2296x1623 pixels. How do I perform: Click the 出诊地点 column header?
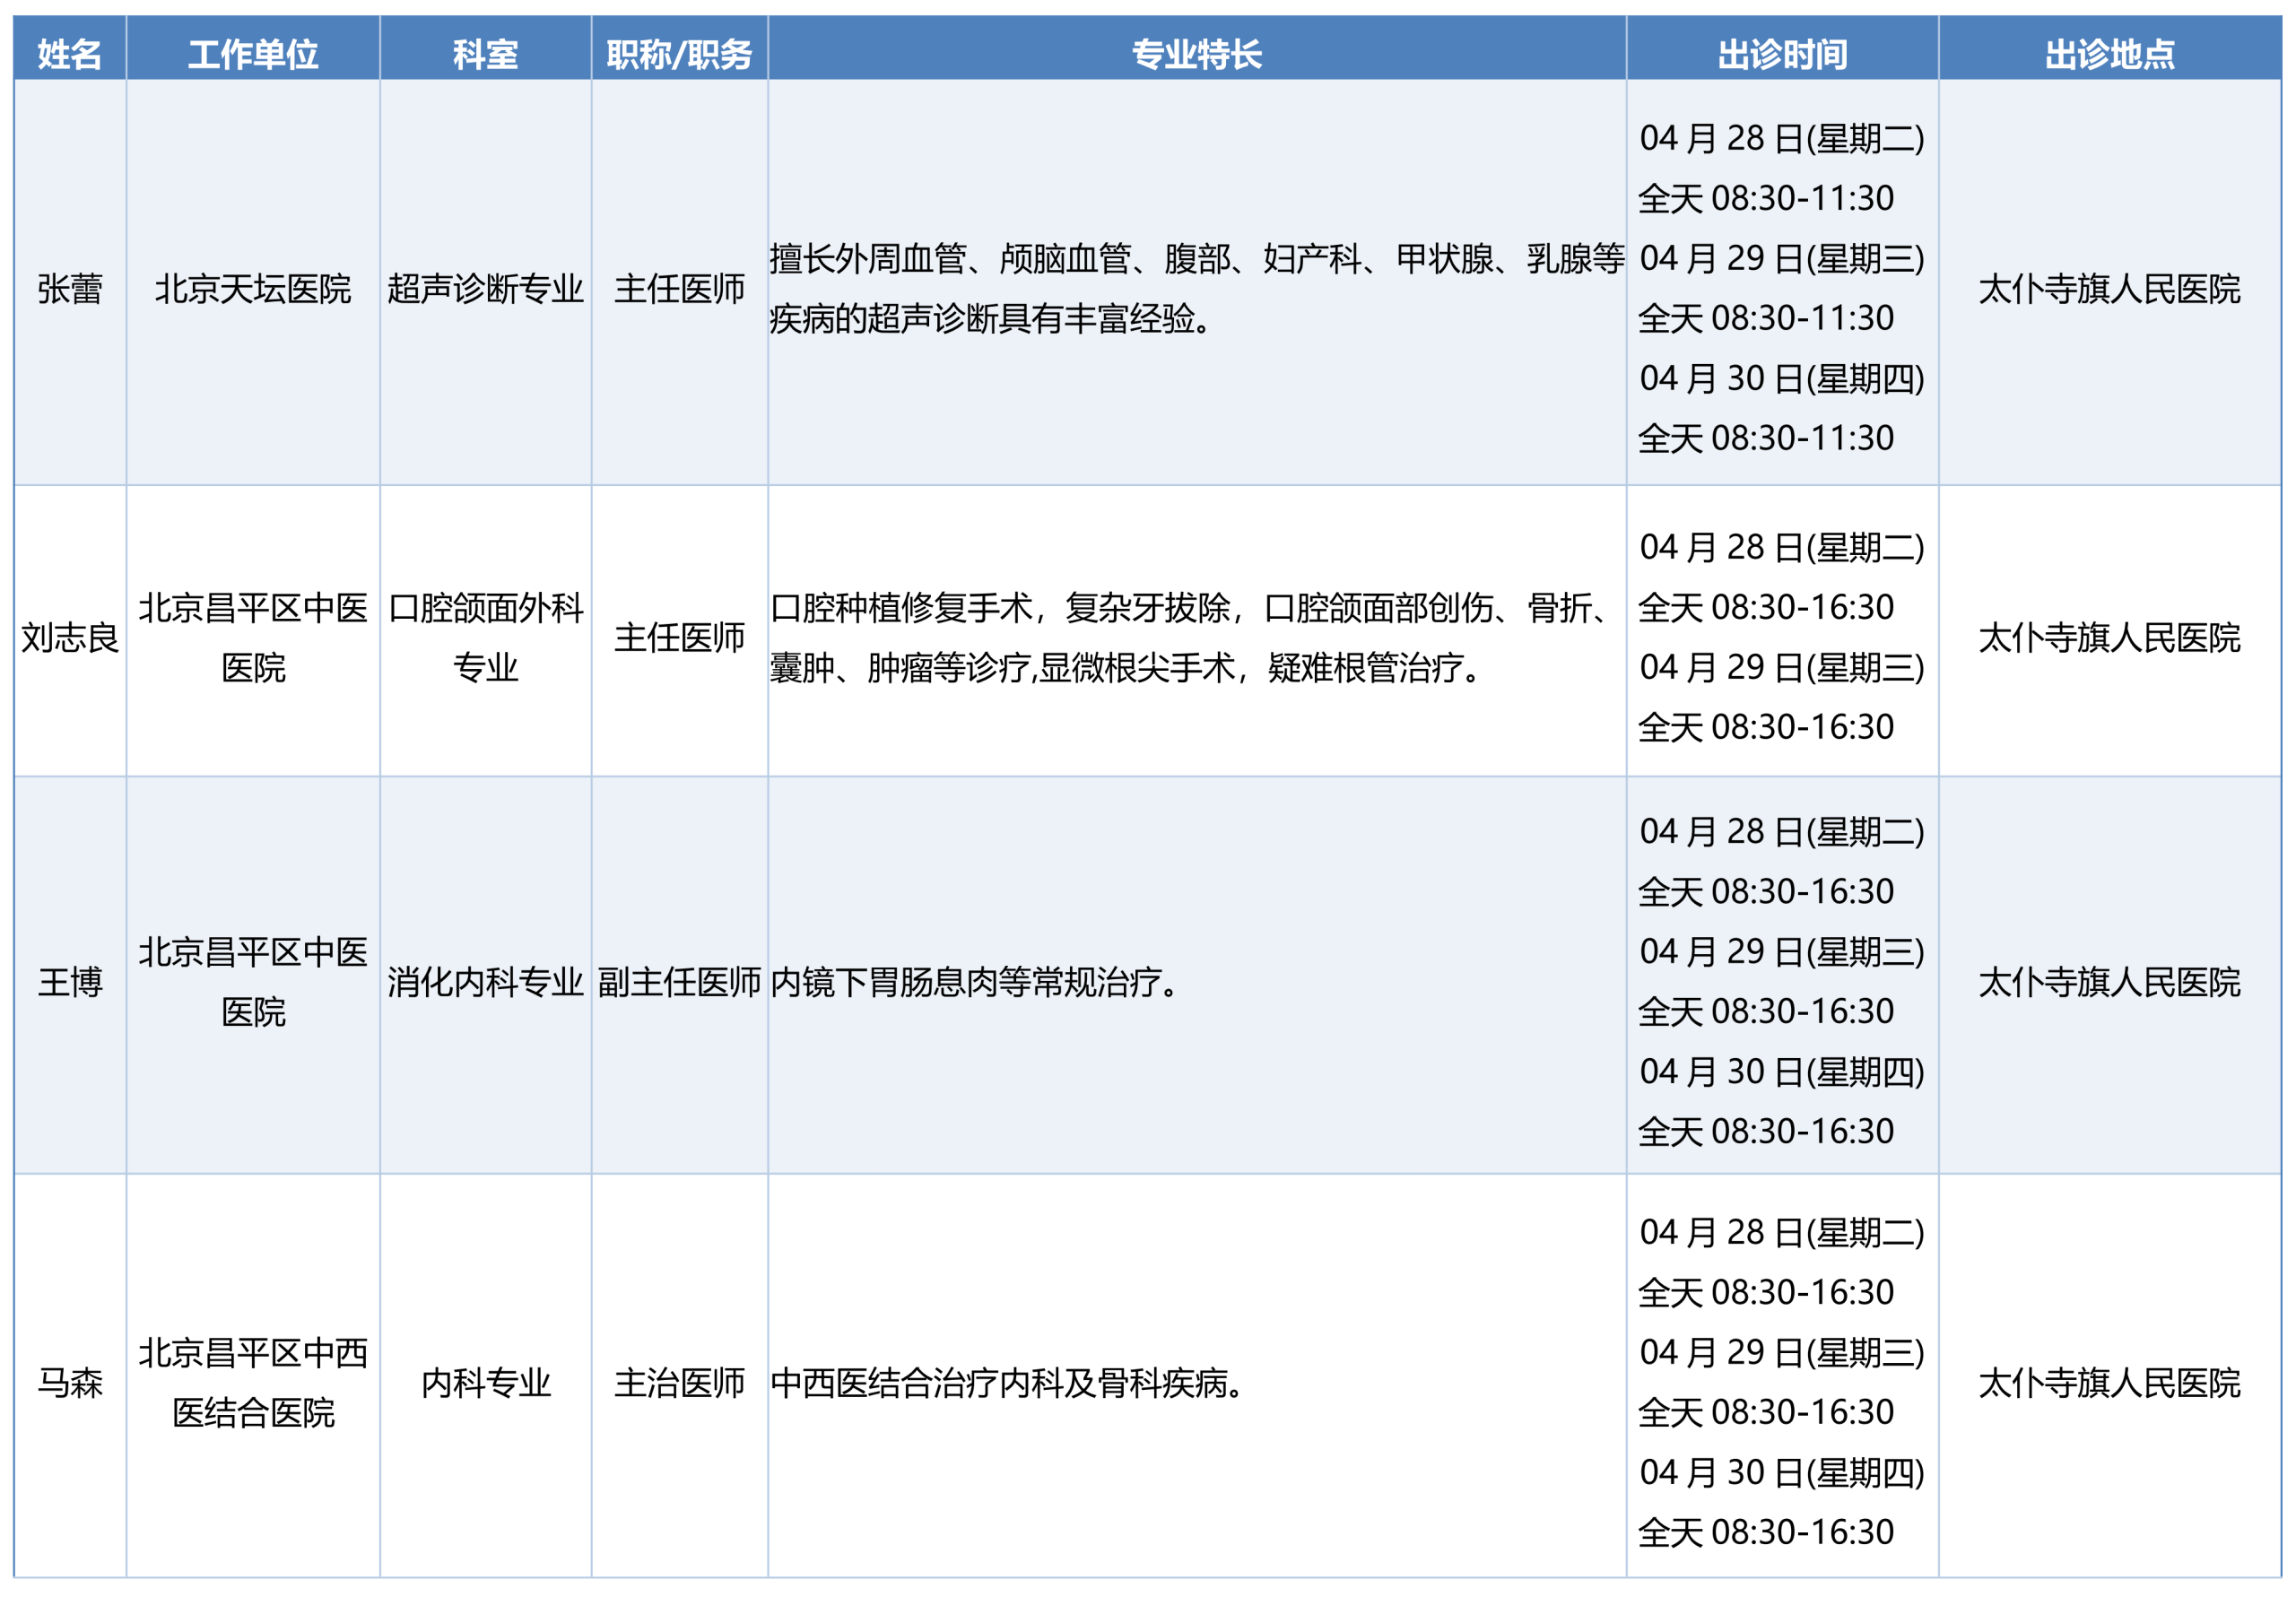pyautogui.click(x=2109, y=53)
